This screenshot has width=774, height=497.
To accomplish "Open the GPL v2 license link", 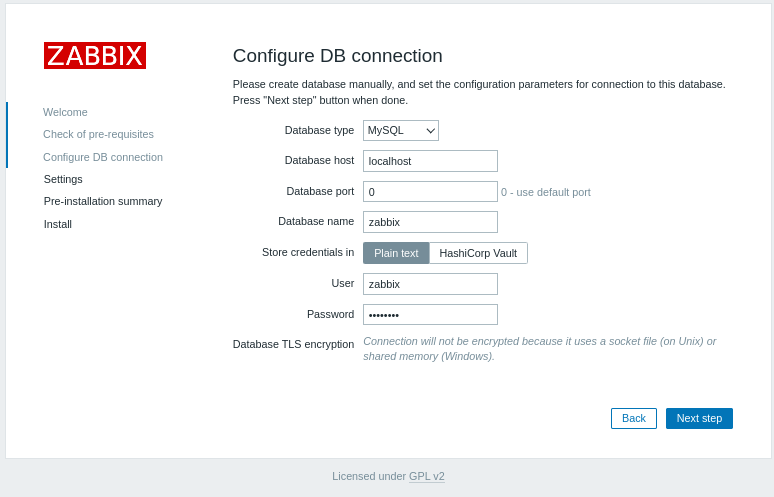I will tap(426, 476).
